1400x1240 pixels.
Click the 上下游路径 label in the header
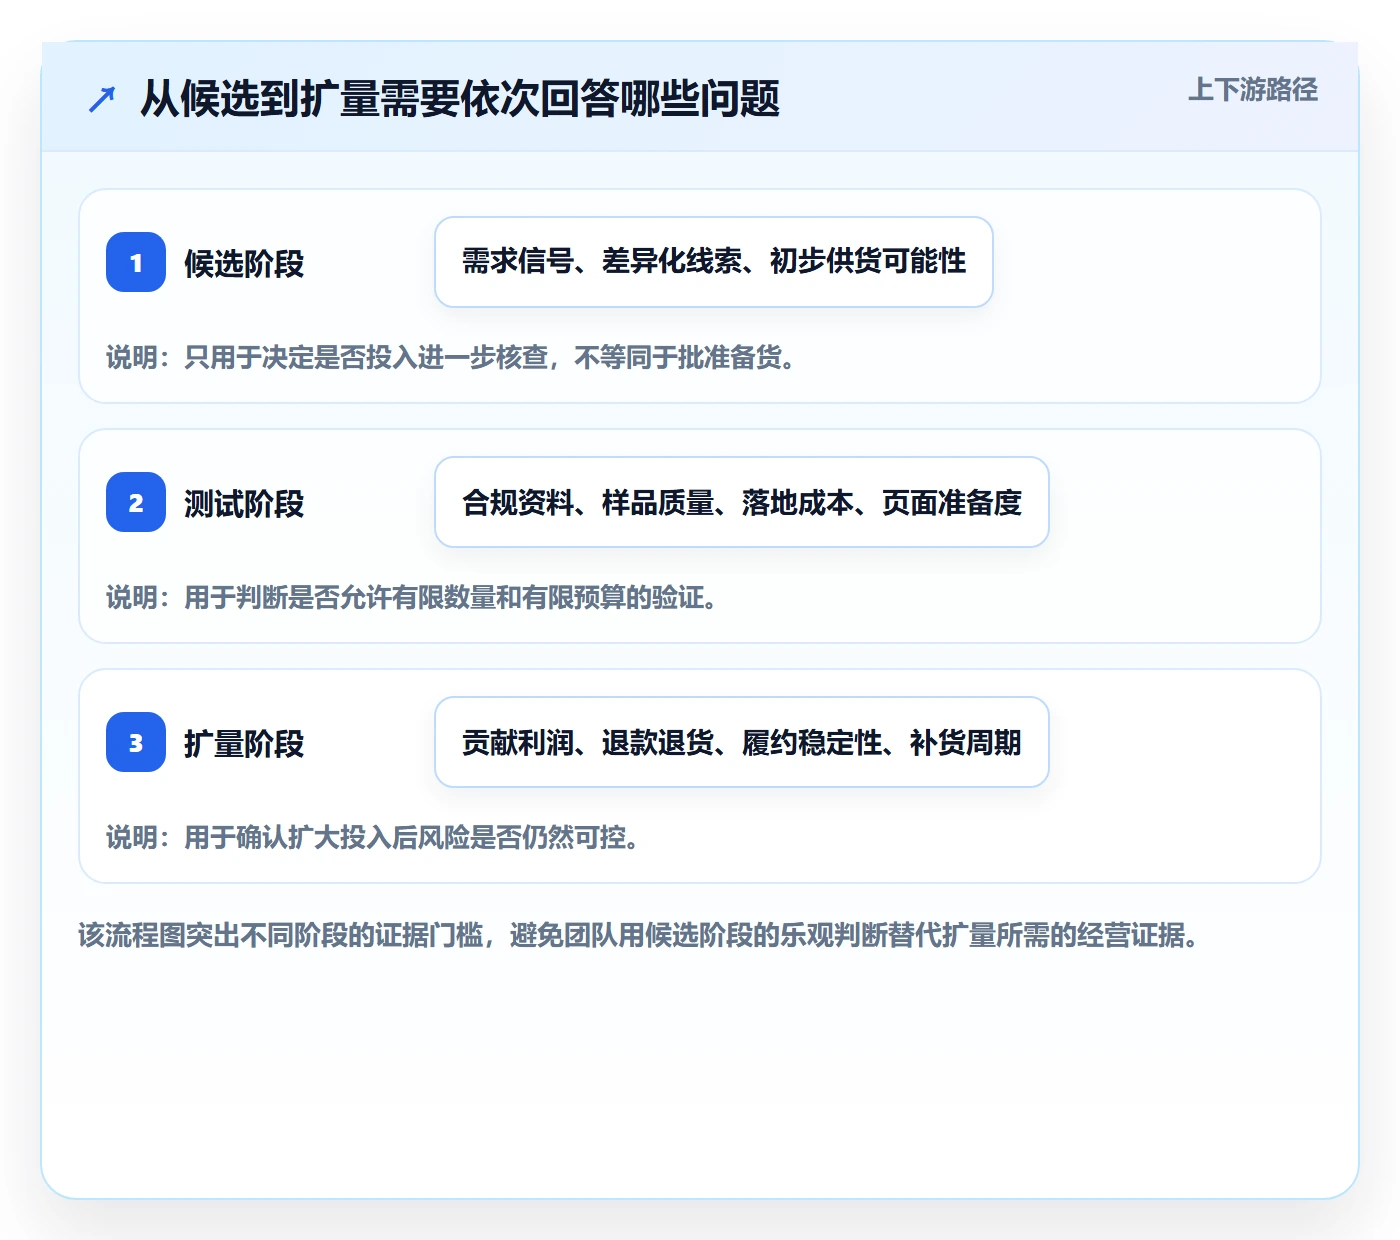tap(1252, 90)
